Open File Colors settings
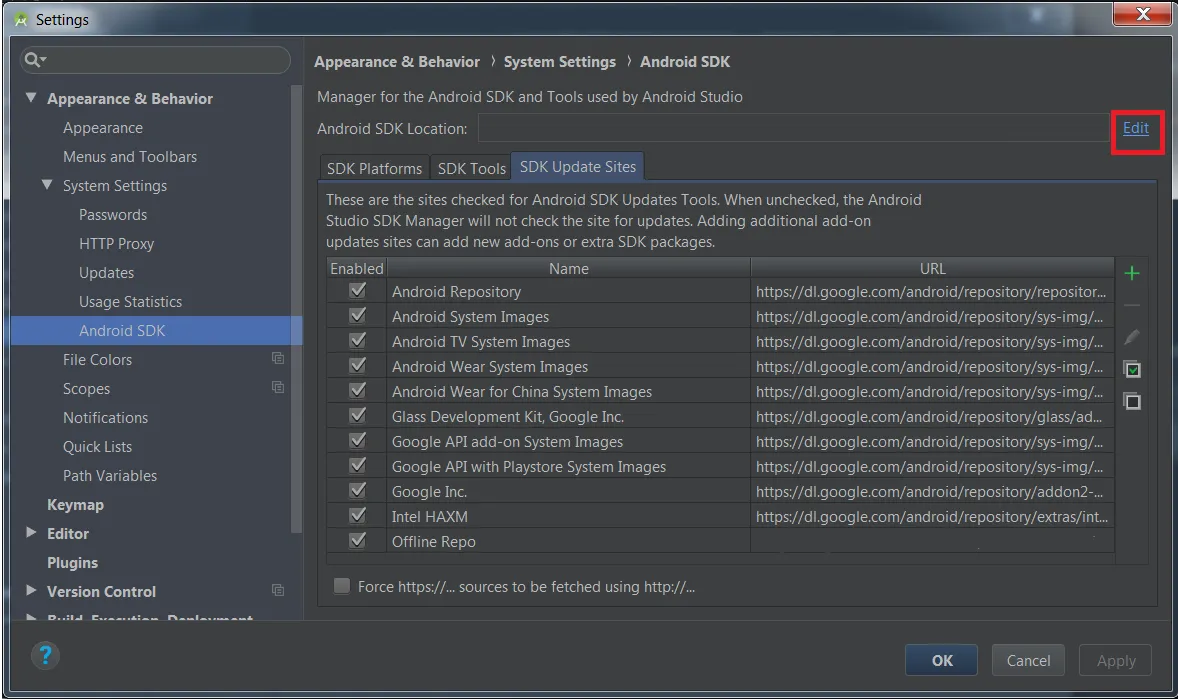Viewport: 1178px width, 699px height. pos(98,359)
